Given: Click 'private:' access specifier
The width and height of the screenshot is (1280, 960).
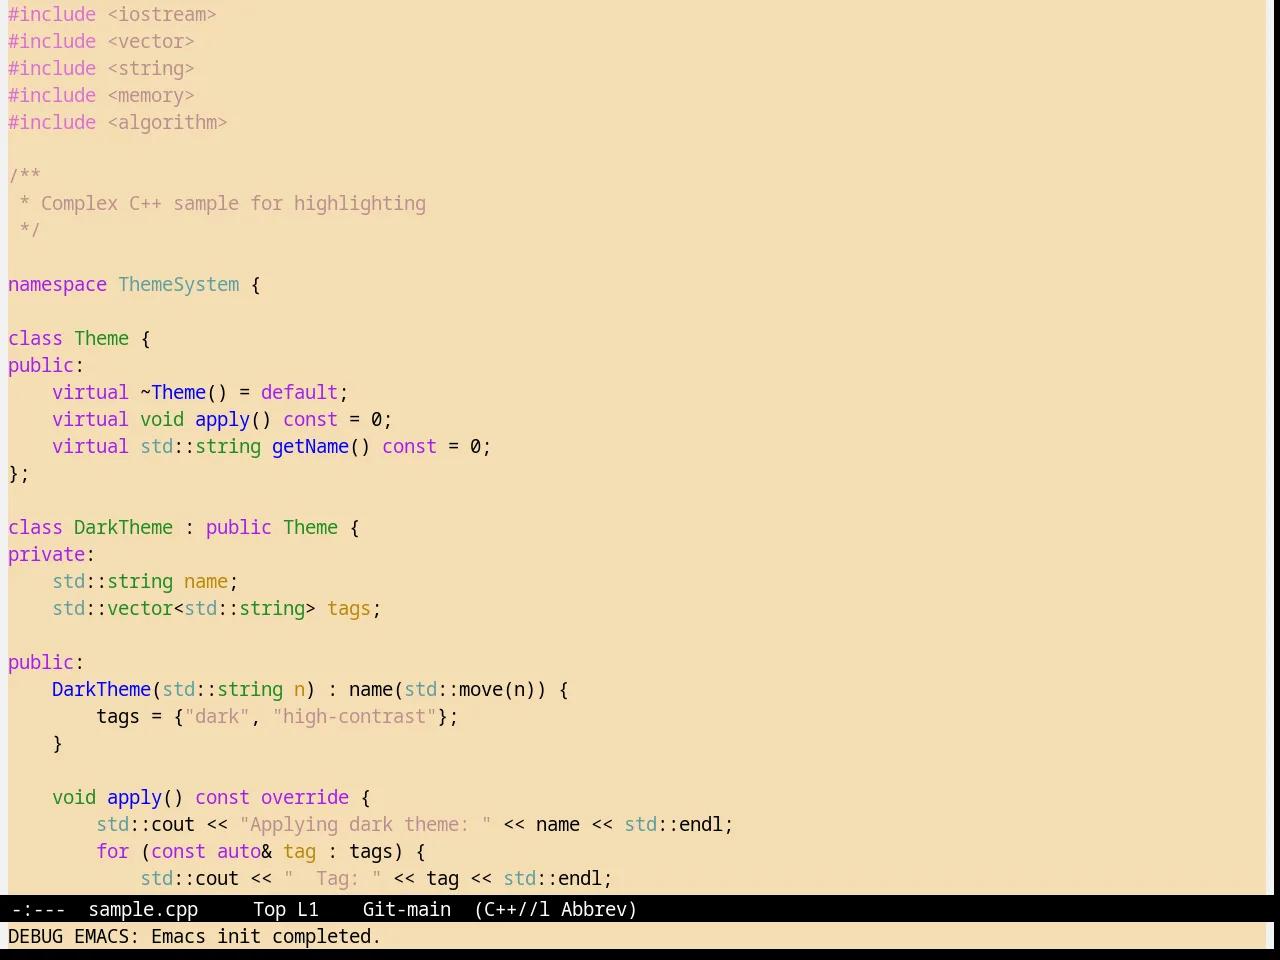Looking at the screenshot, I should [x=51, y=554].
